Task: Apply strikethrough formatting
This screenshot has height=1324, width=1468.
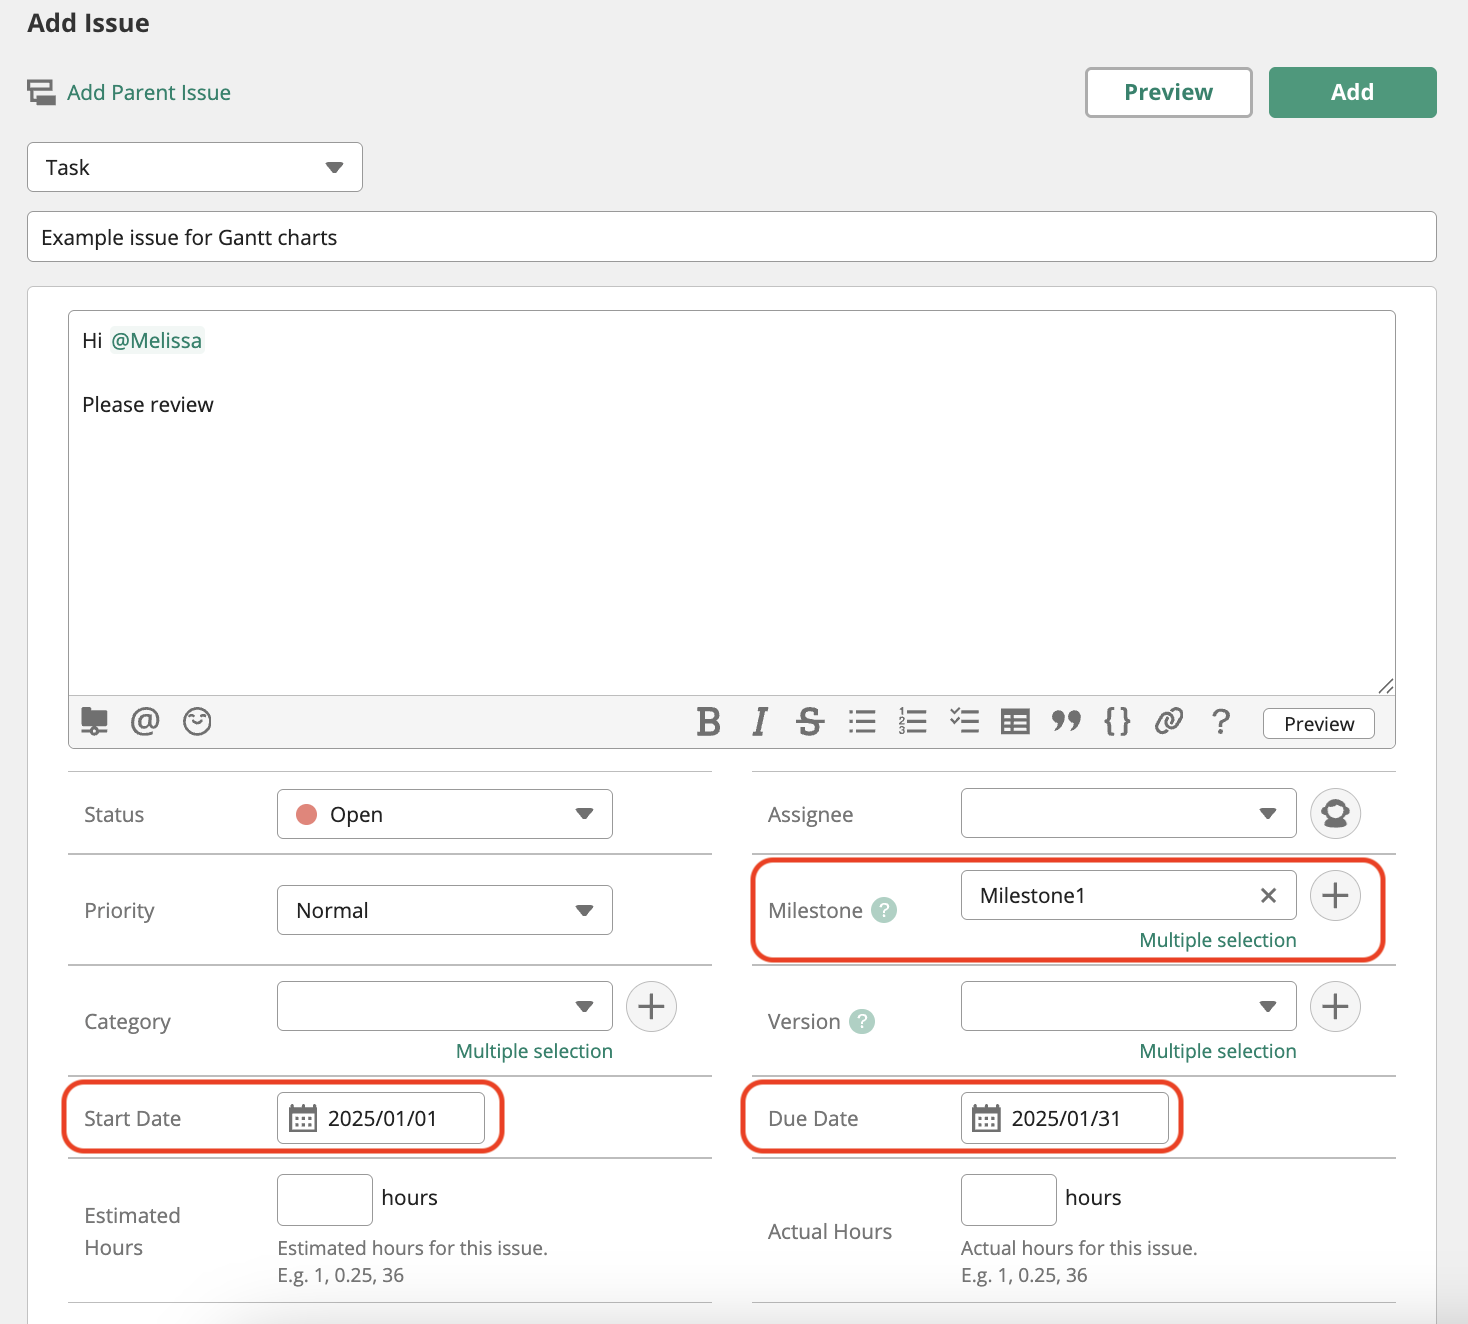Action: tap(810, 721)
